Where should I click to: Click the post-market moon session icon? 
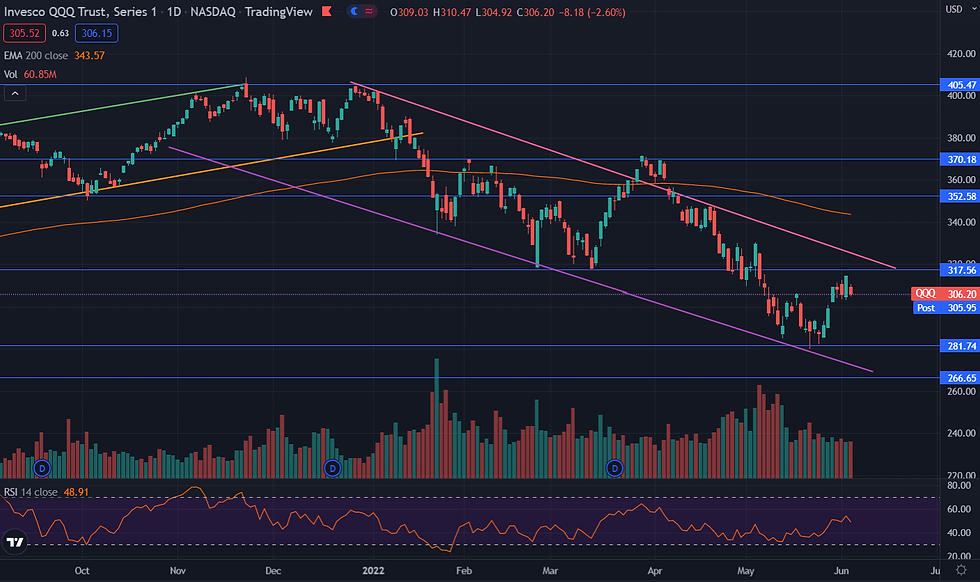tap(354, 11)
